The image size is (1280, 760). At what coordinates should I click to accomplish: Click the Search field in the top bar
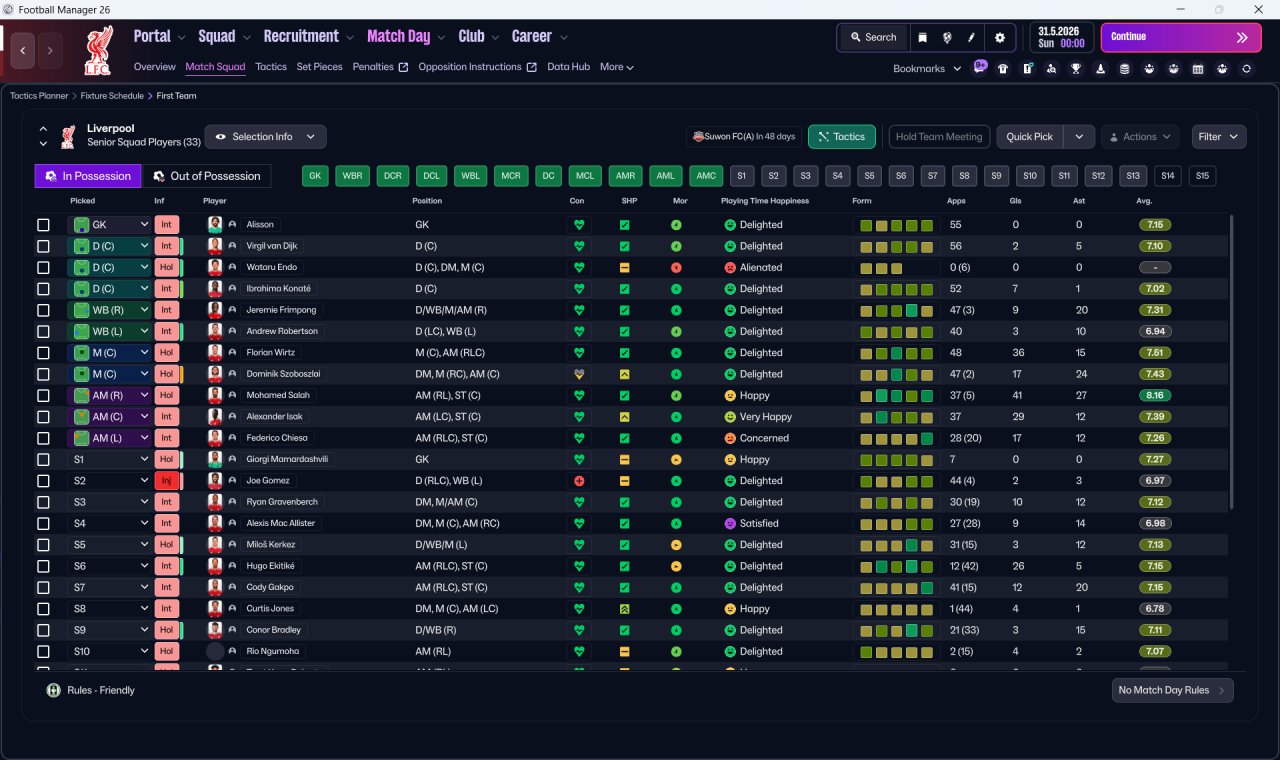(873, 37)
